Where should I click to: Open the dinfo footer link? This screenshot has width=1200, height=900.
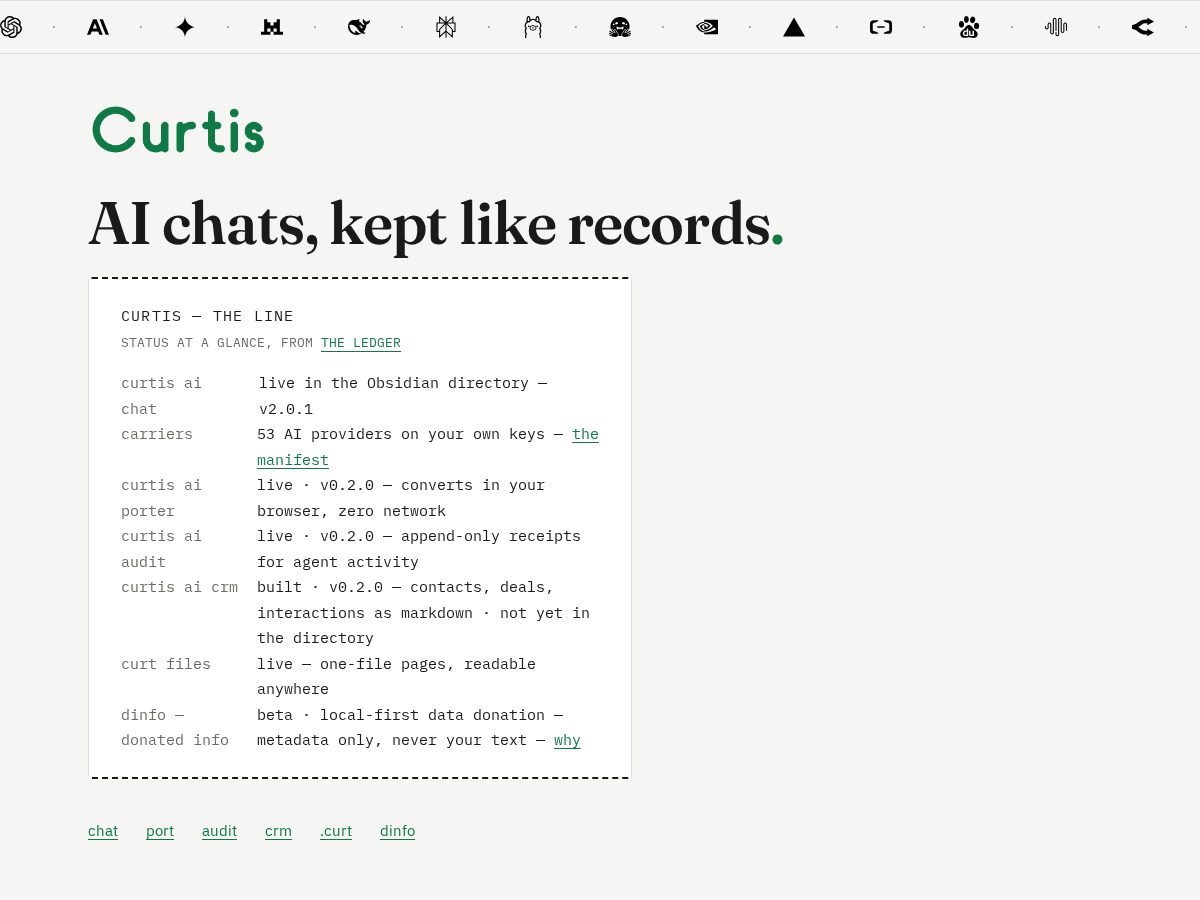[397, 831]
